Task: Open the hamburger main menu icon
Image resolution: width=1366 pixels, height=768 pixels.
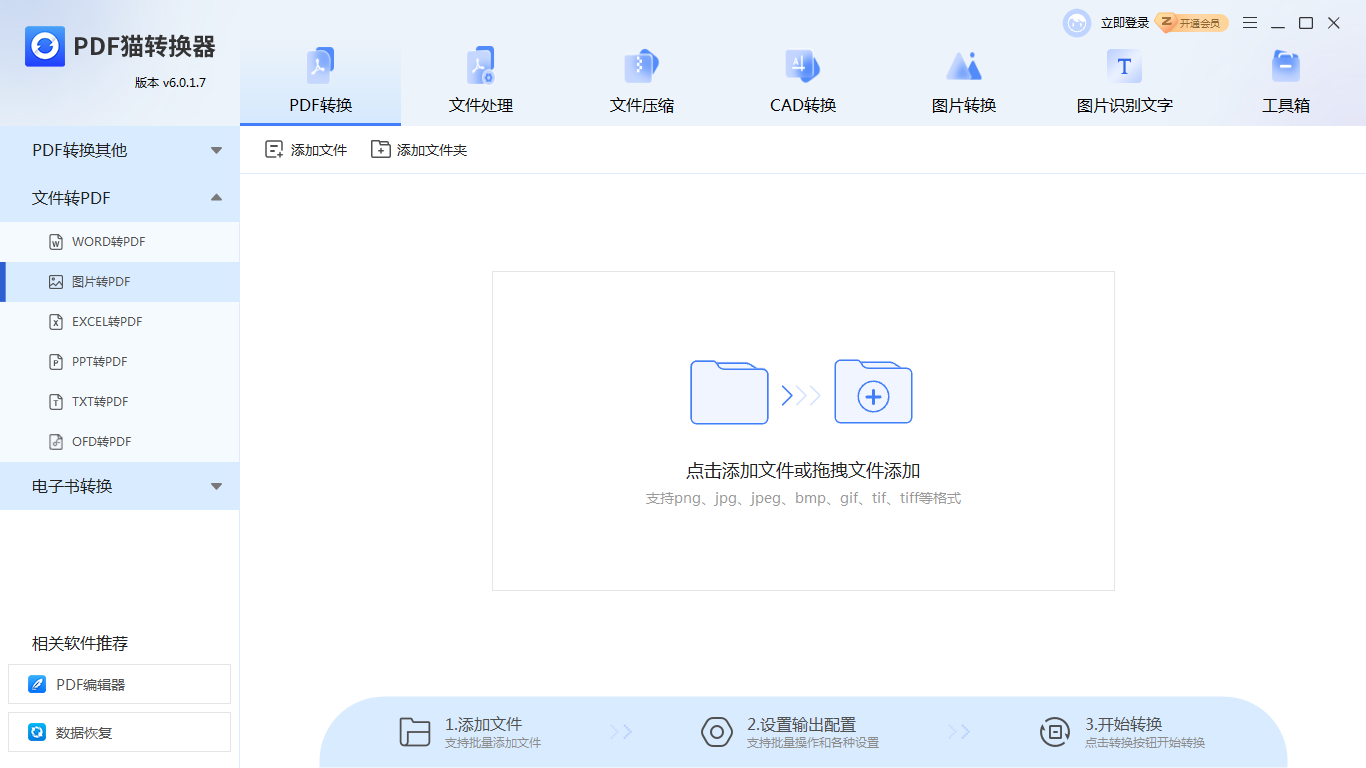Action: pyautogui.click(x=1250, y=23)
